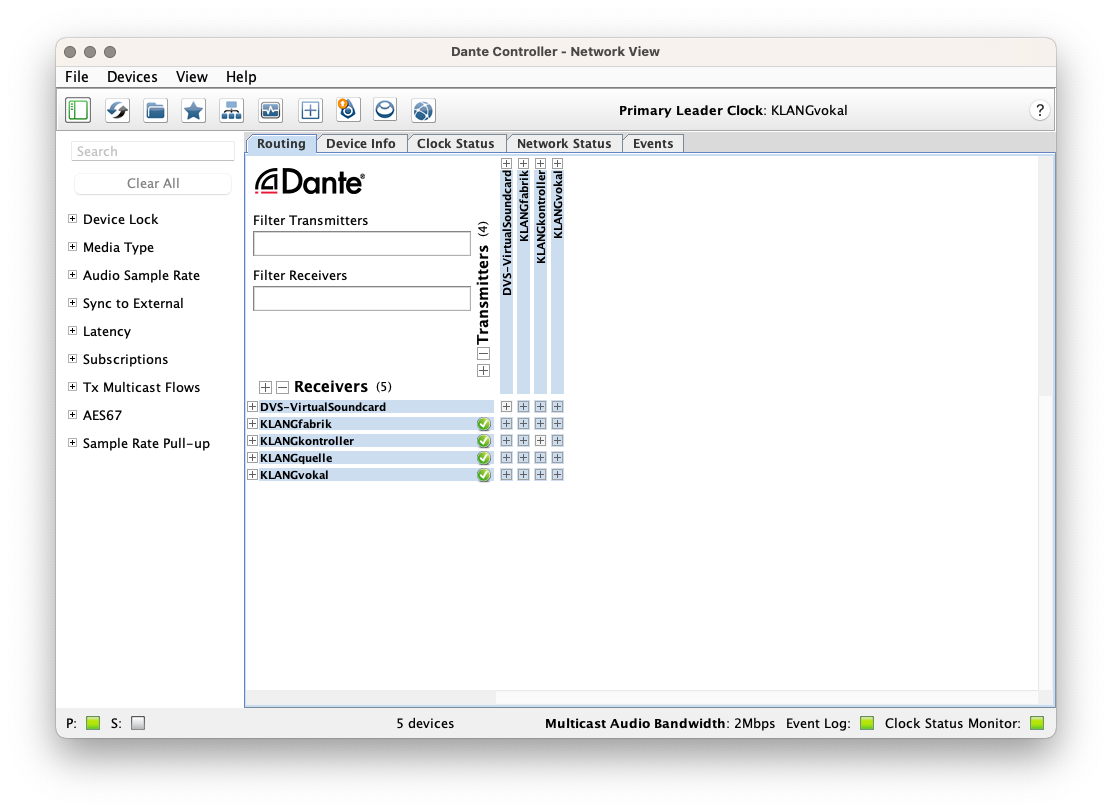This screenshot has height=812, width=1112.
Task: Expand all transmitters with plus button
Action: 484,371
